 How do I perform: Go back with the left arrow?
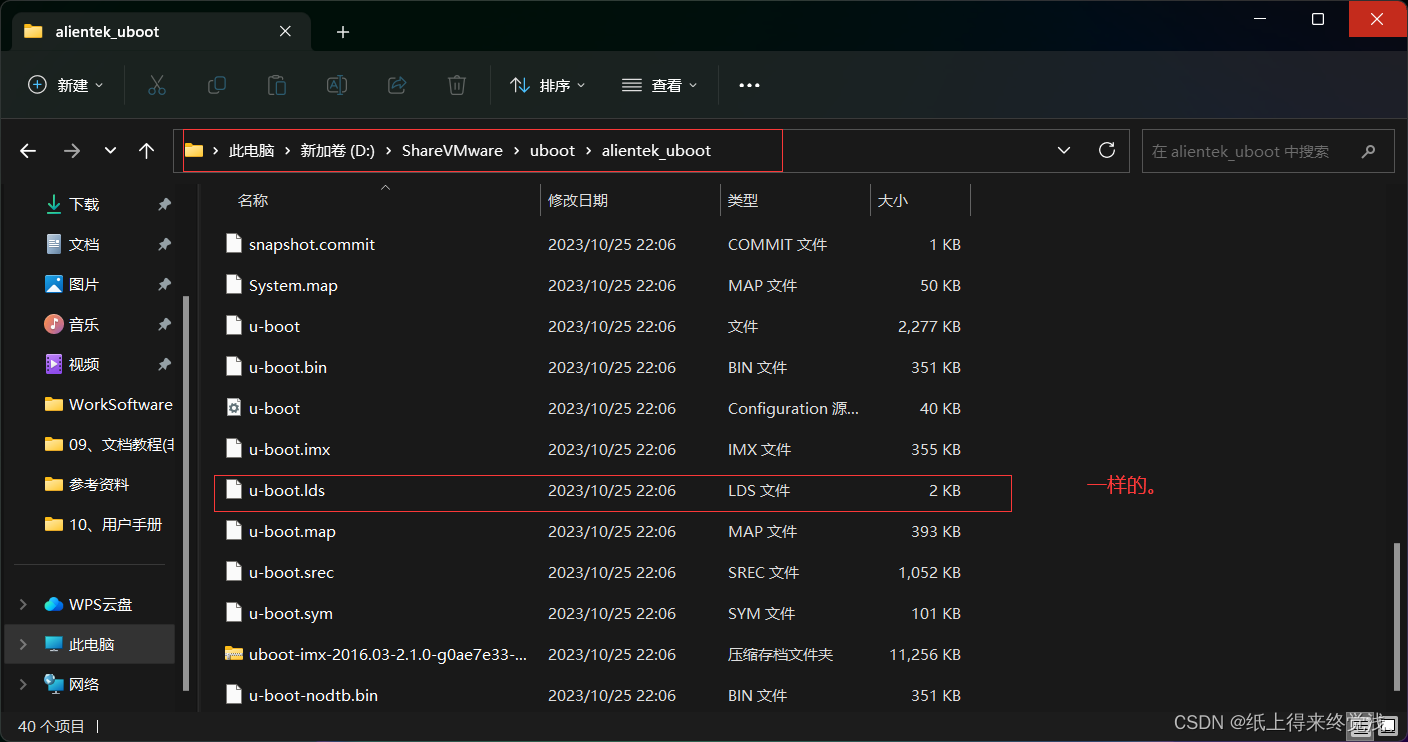coord(28,151)
